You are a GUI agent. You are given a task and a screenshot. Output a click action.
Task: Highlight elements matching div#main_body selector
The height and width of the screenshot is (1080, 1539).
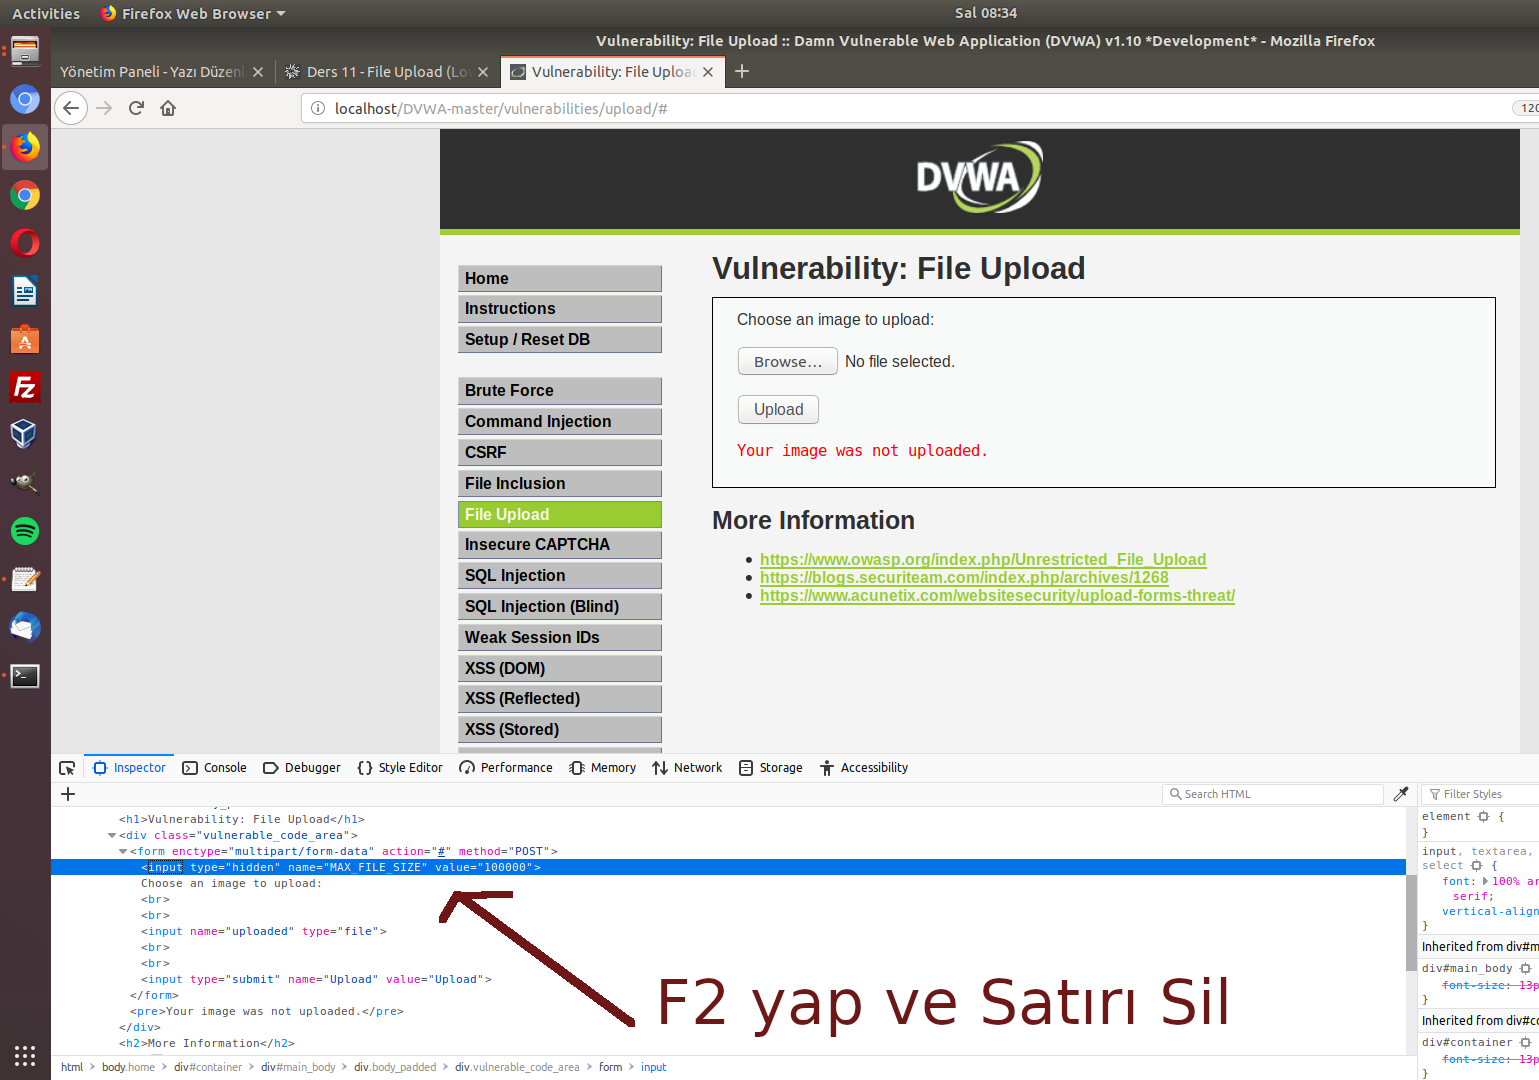[x=1526, y=969]
